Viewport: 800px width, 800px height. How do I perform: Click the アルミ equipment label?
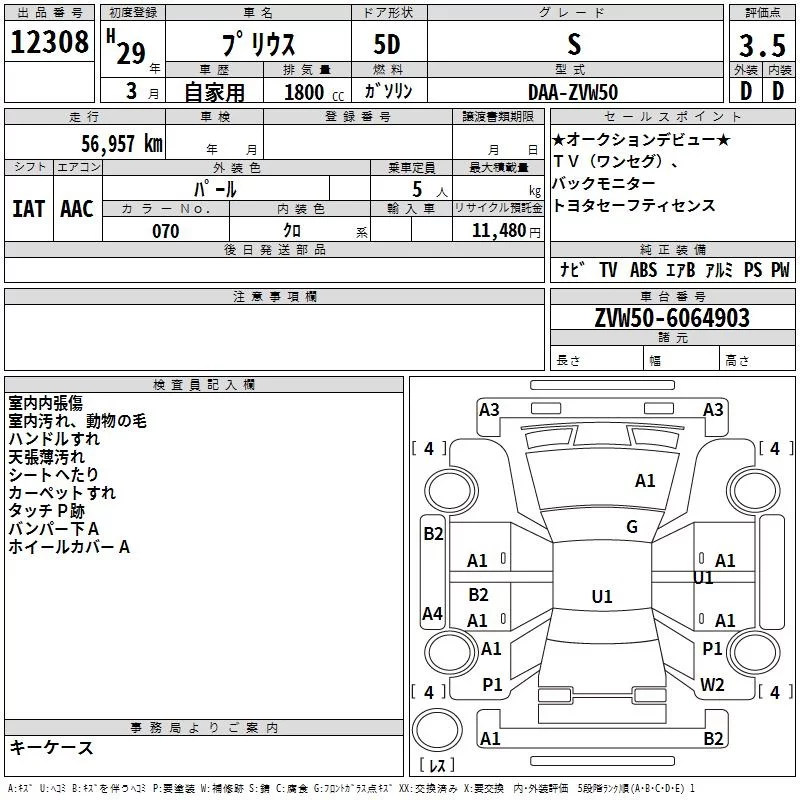pyautogui.click(x=719, y=270)
